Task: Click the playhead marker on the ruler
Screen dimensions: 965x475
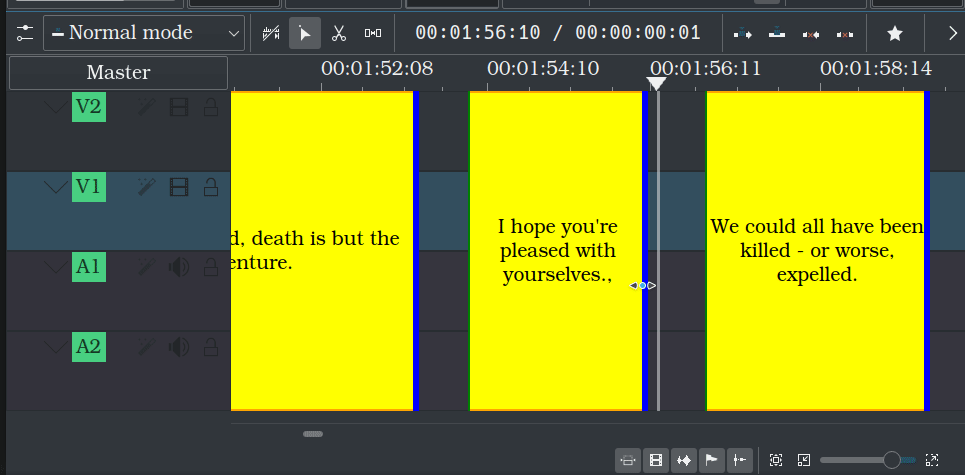Action: point(657,83)
